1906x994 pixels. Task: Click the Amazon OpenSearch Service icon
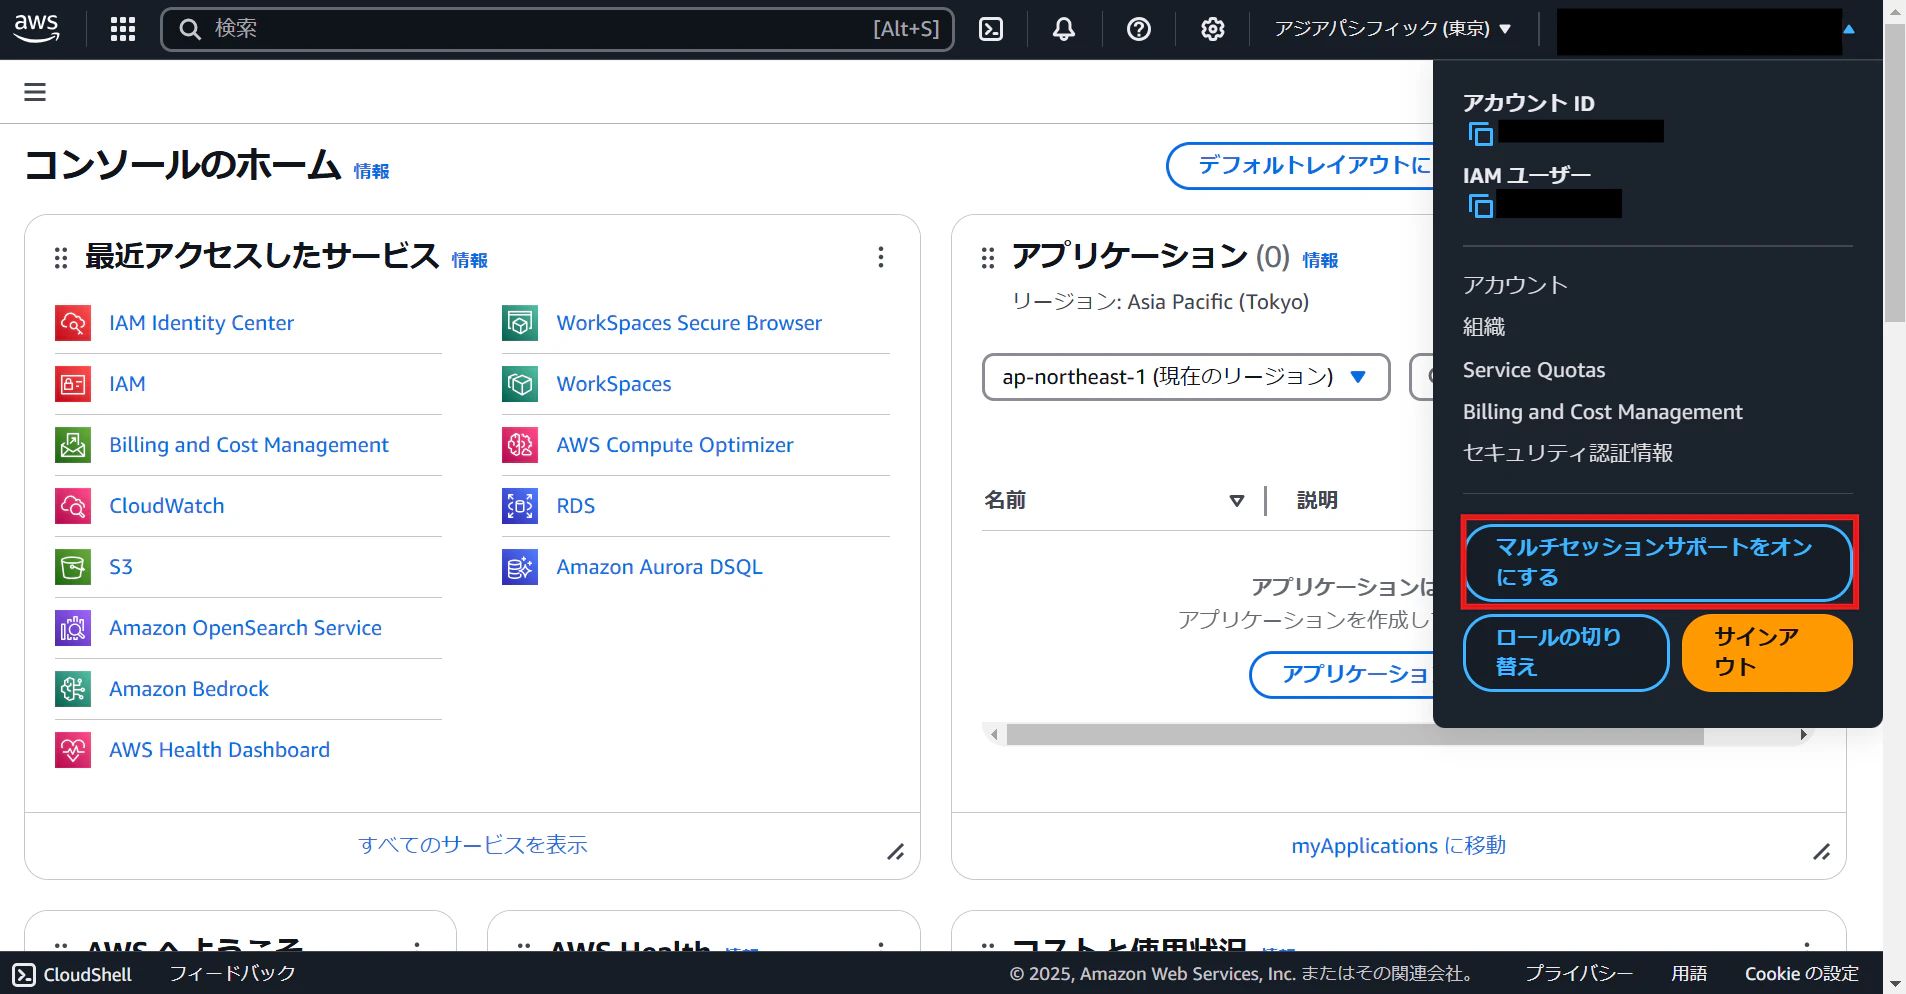[x=73, y=628]
